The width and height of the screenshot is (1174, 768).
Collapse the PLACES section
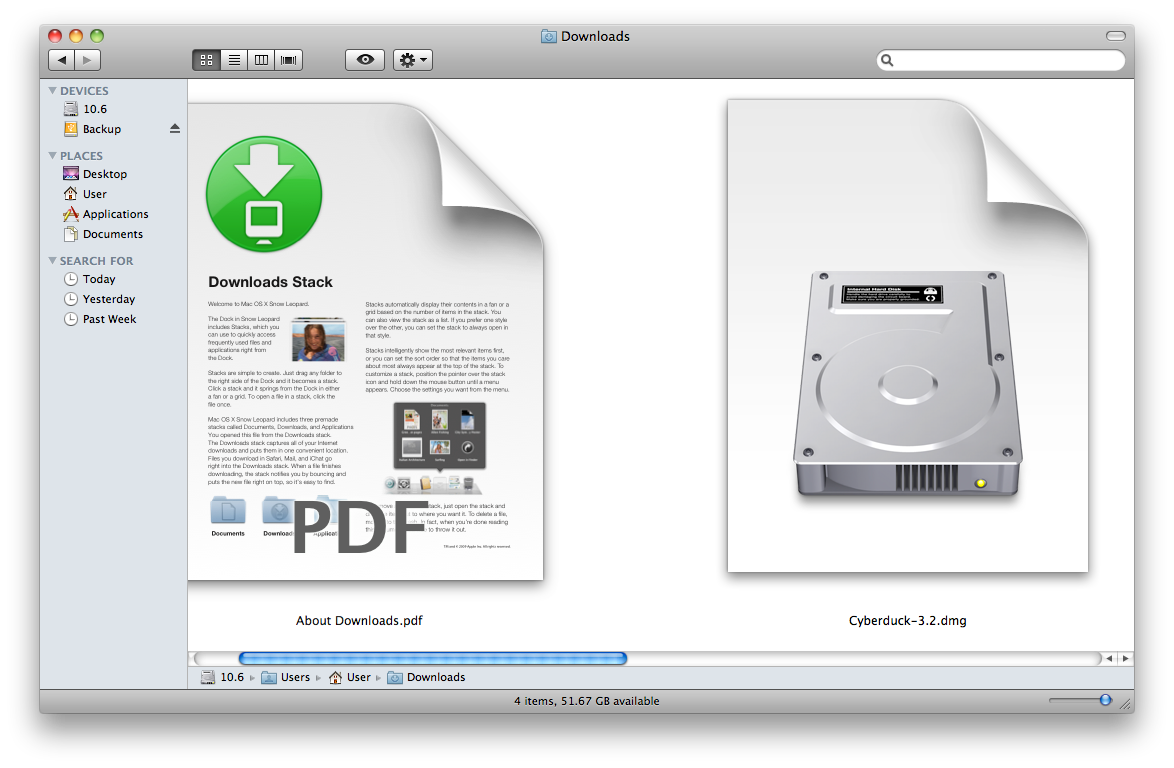[52, 156]
